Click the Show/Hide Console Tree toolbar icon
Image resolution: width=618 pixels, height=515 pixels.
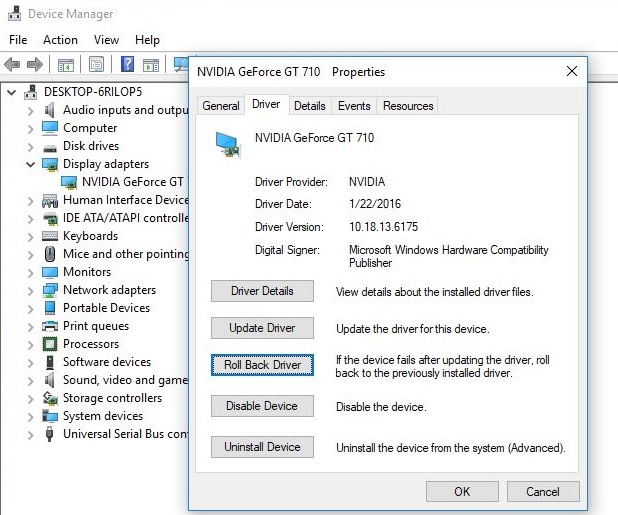(65, 64)
